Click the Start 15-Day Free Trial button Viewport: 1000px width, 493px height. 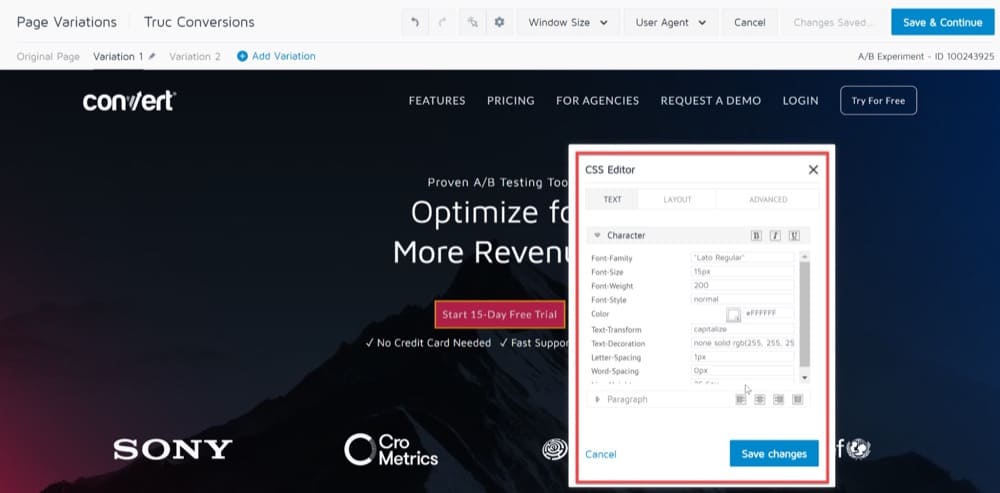pyautogui.click(x=499, y=314)
